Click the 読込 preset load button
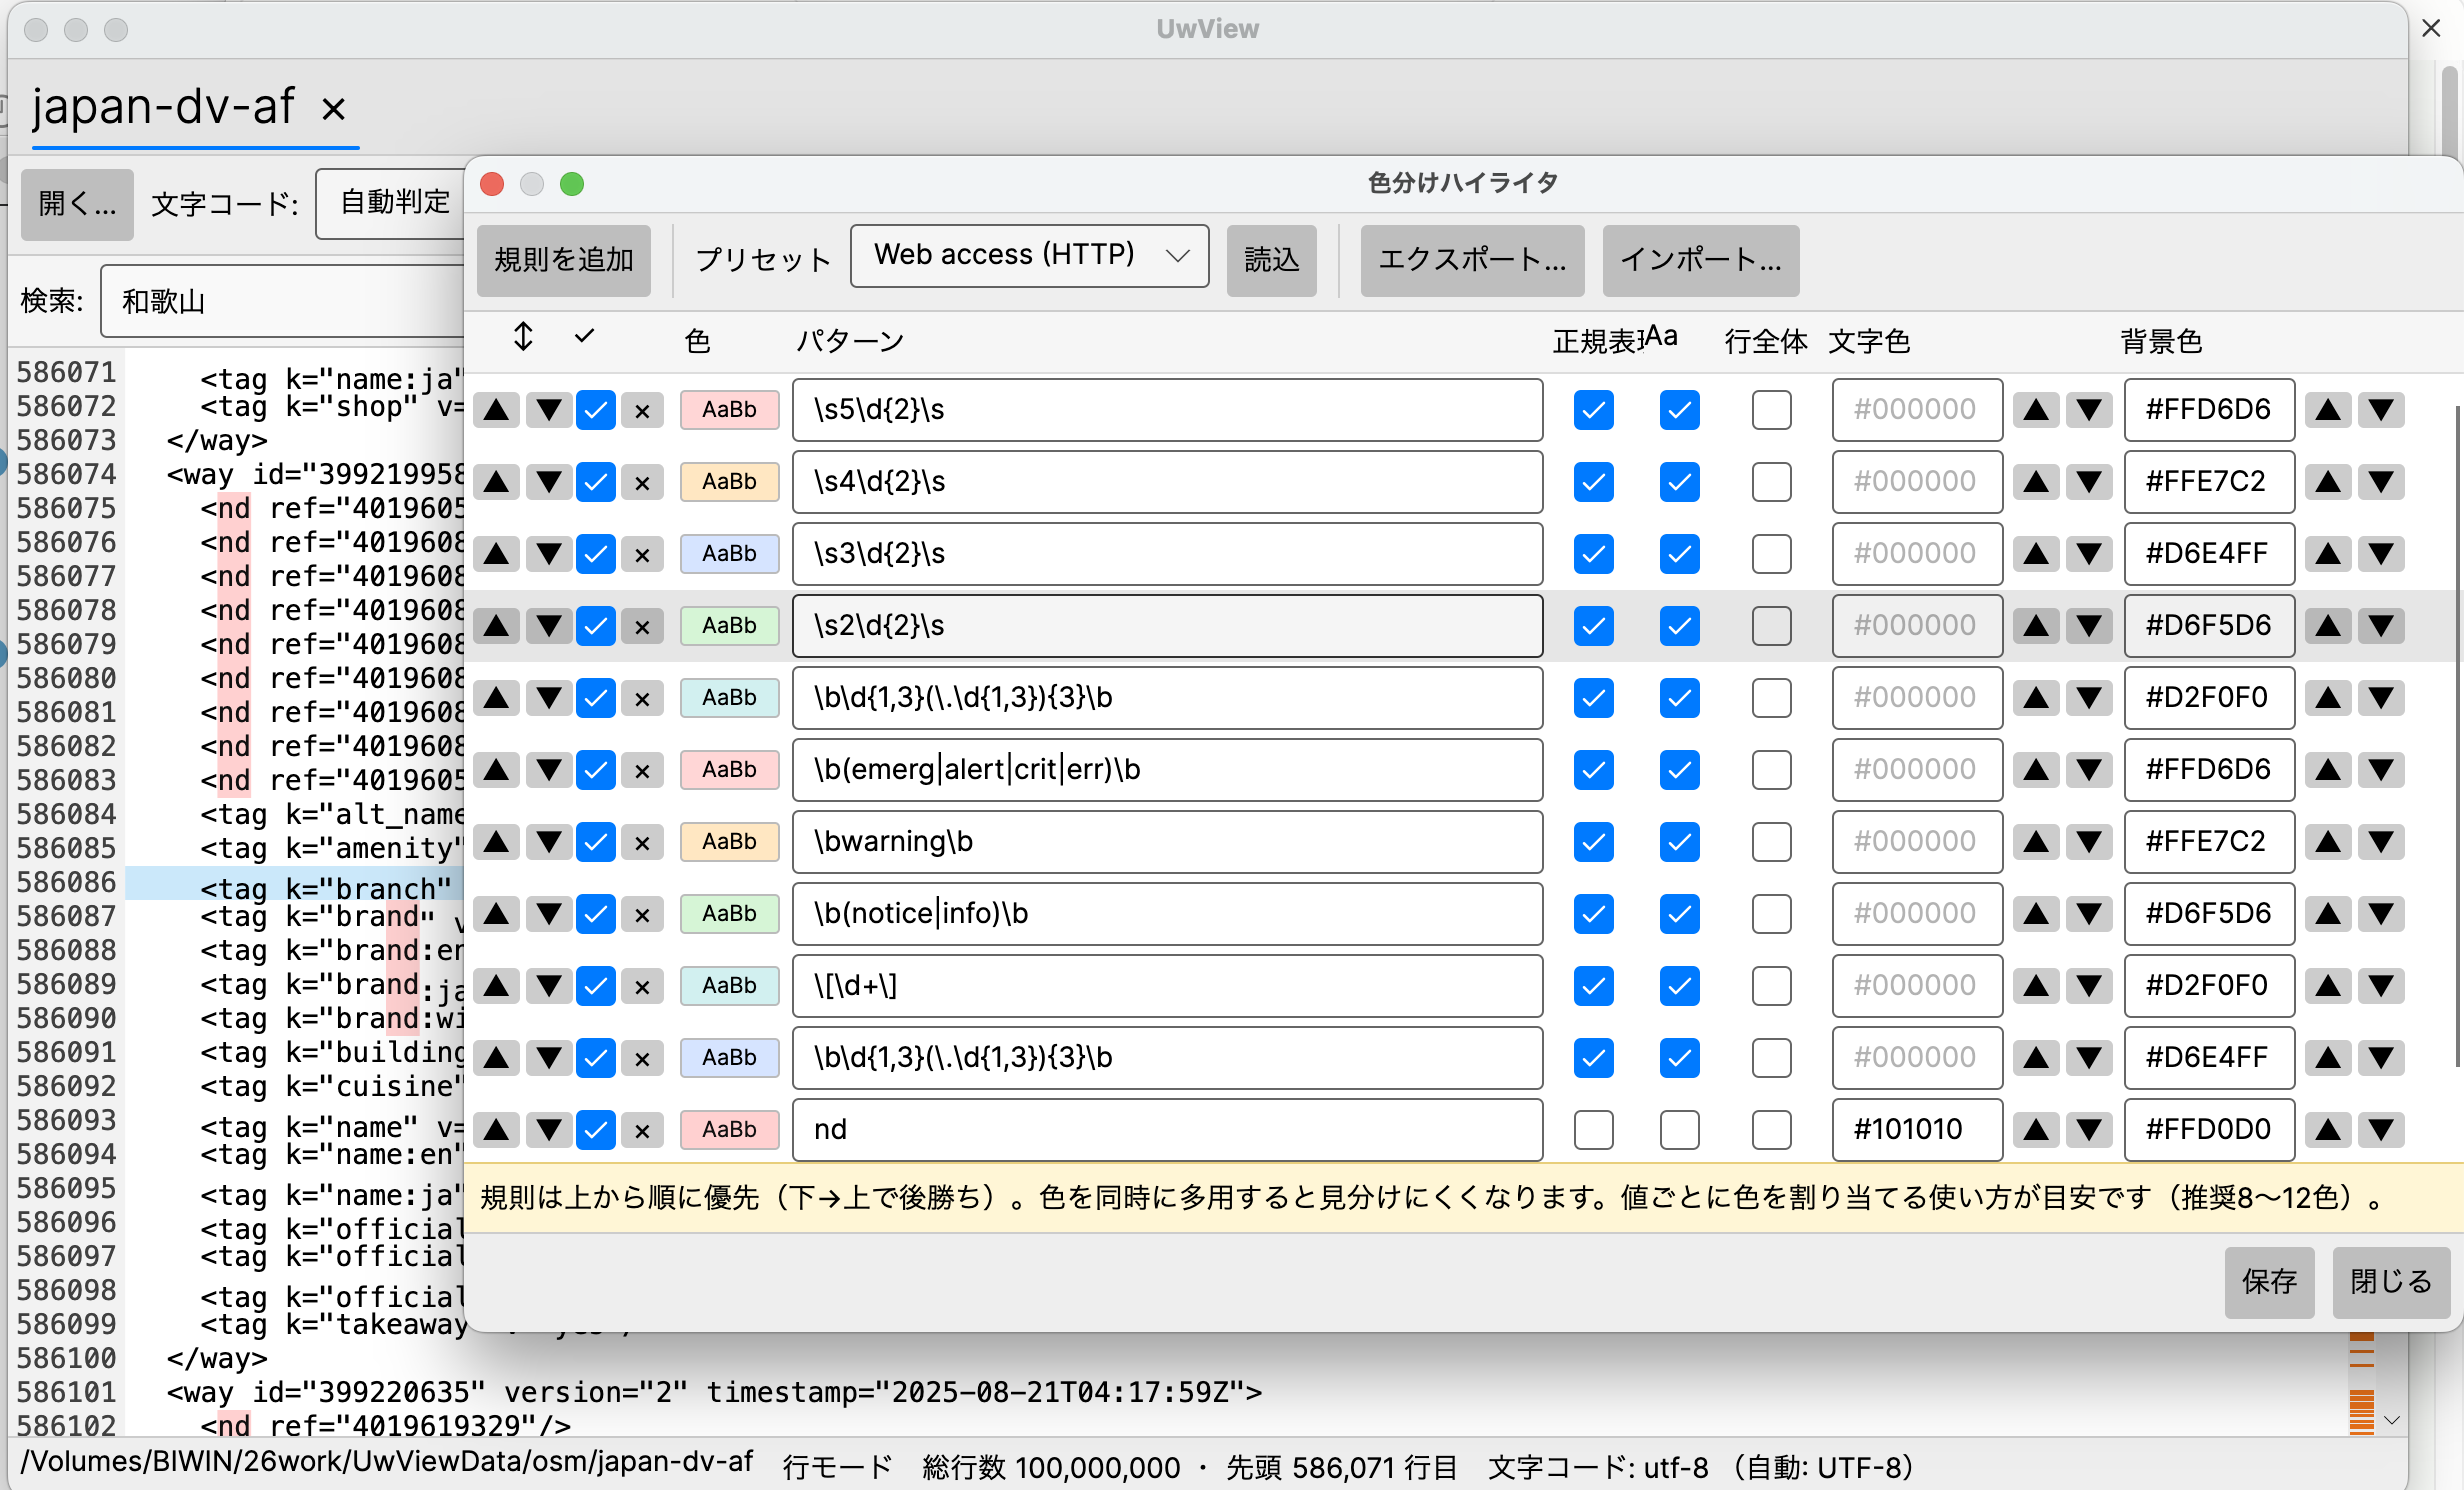Screen dimensions: 2464x1490 (1271, 260)
